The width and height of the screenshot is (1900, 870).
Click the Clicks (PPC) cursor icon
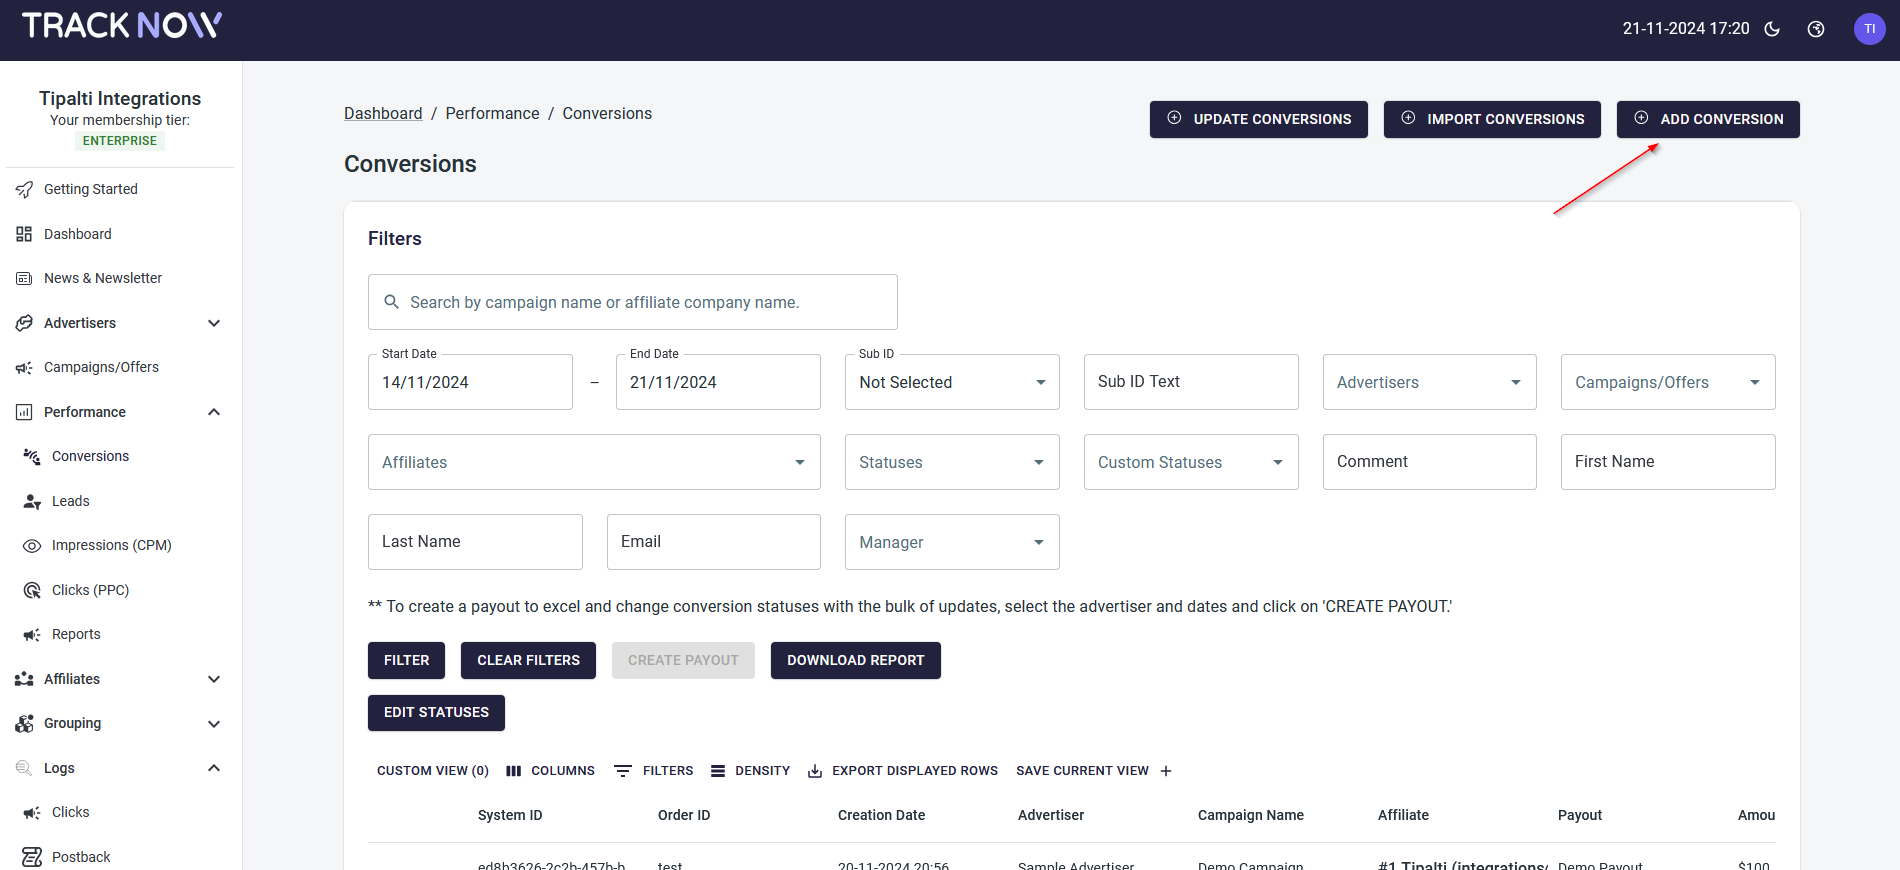(32, 591)
